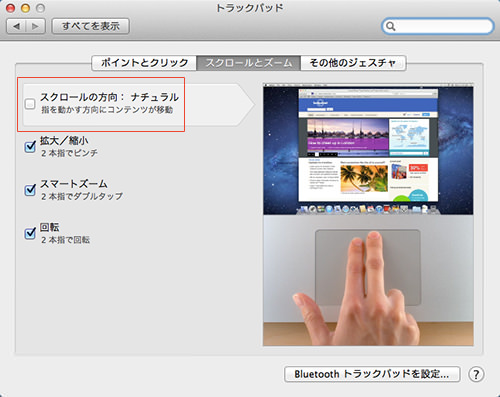This screenshot has width=500, height=397.
Task: Click the 2 本指でピンチ description
Action: click(69, 153)
